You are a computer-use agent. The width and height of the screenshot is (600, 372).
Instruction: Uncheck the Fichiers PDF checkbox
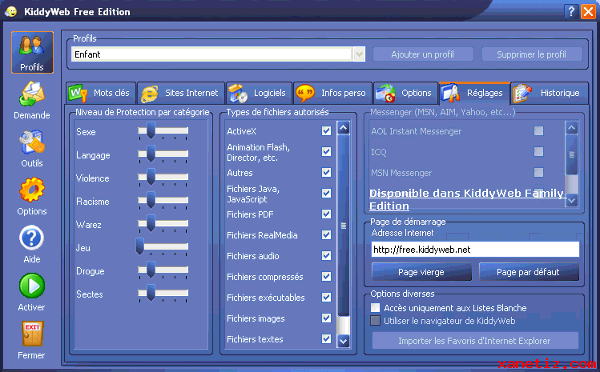tap(326, 214)
